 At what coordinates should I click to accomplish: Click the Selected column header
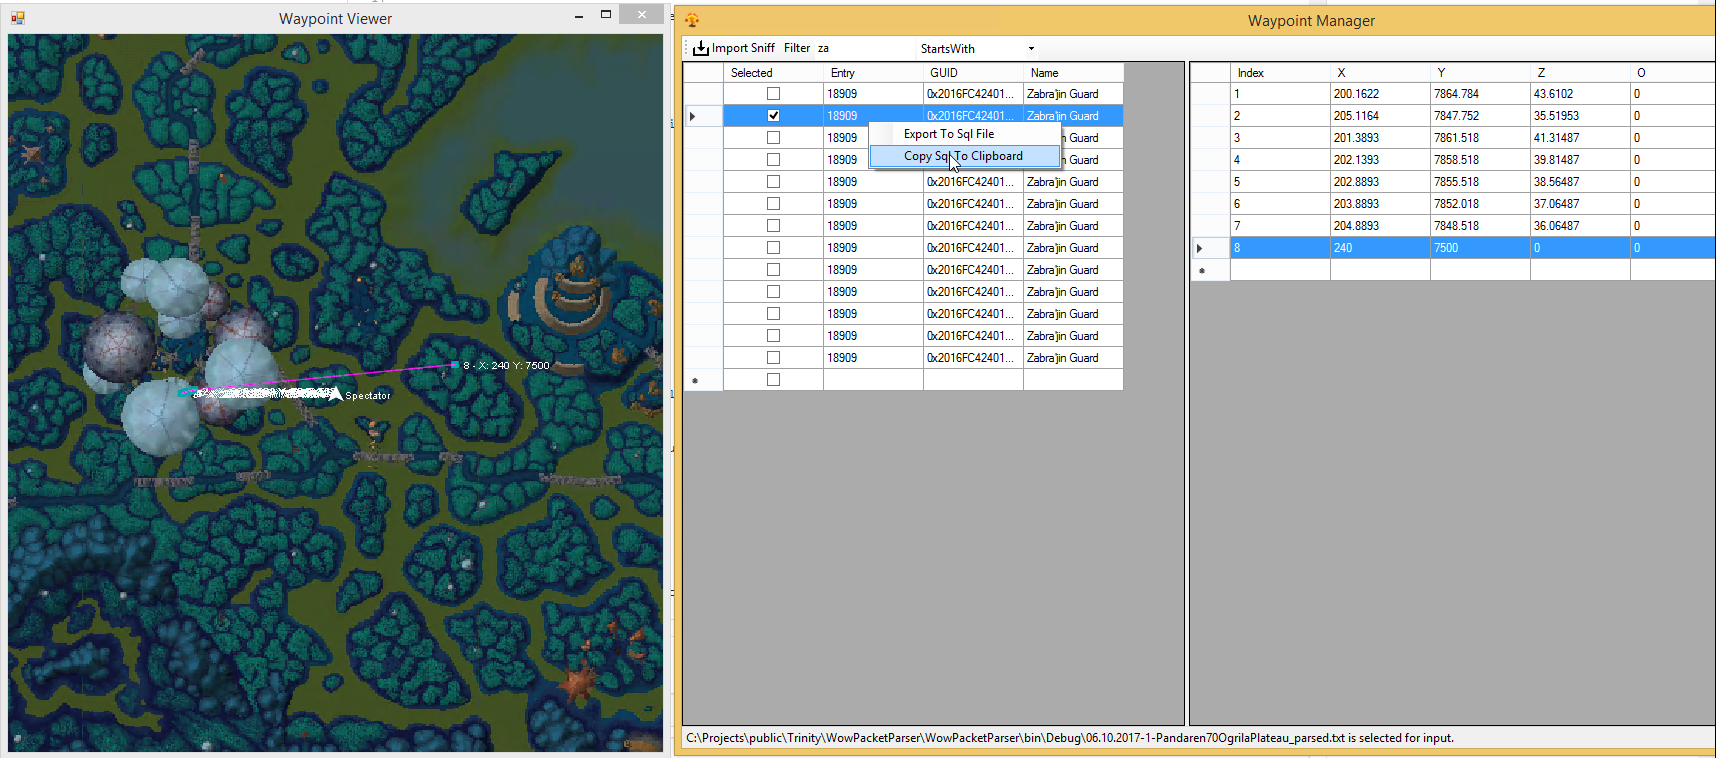pyautogui.click(x=773, y=73)
